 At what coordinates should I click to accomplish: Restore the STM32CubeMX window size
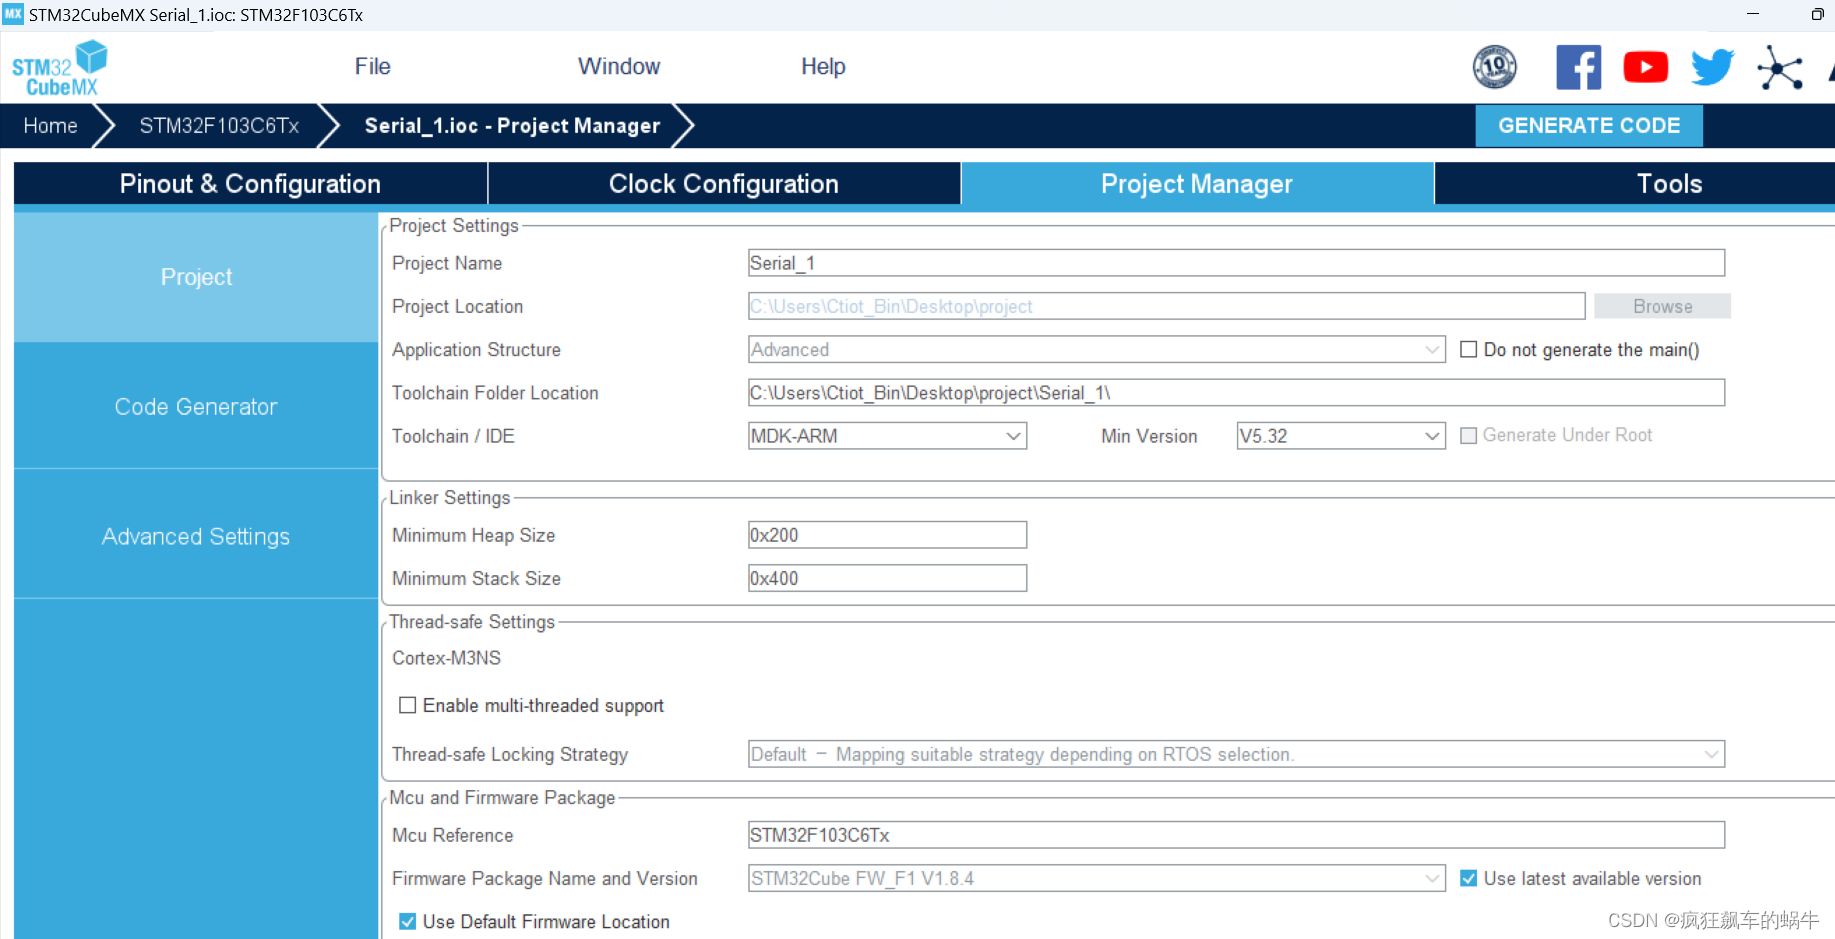[x=1817, y=14]
